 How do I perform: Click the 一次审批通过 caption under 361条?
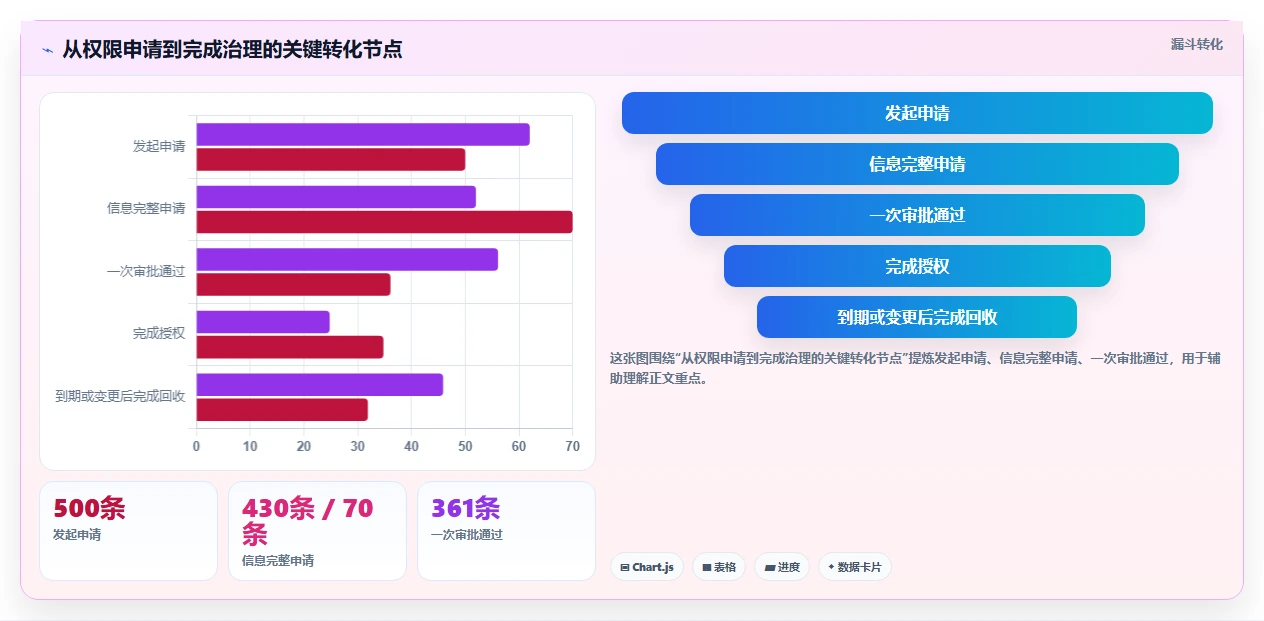coord(467,535)
